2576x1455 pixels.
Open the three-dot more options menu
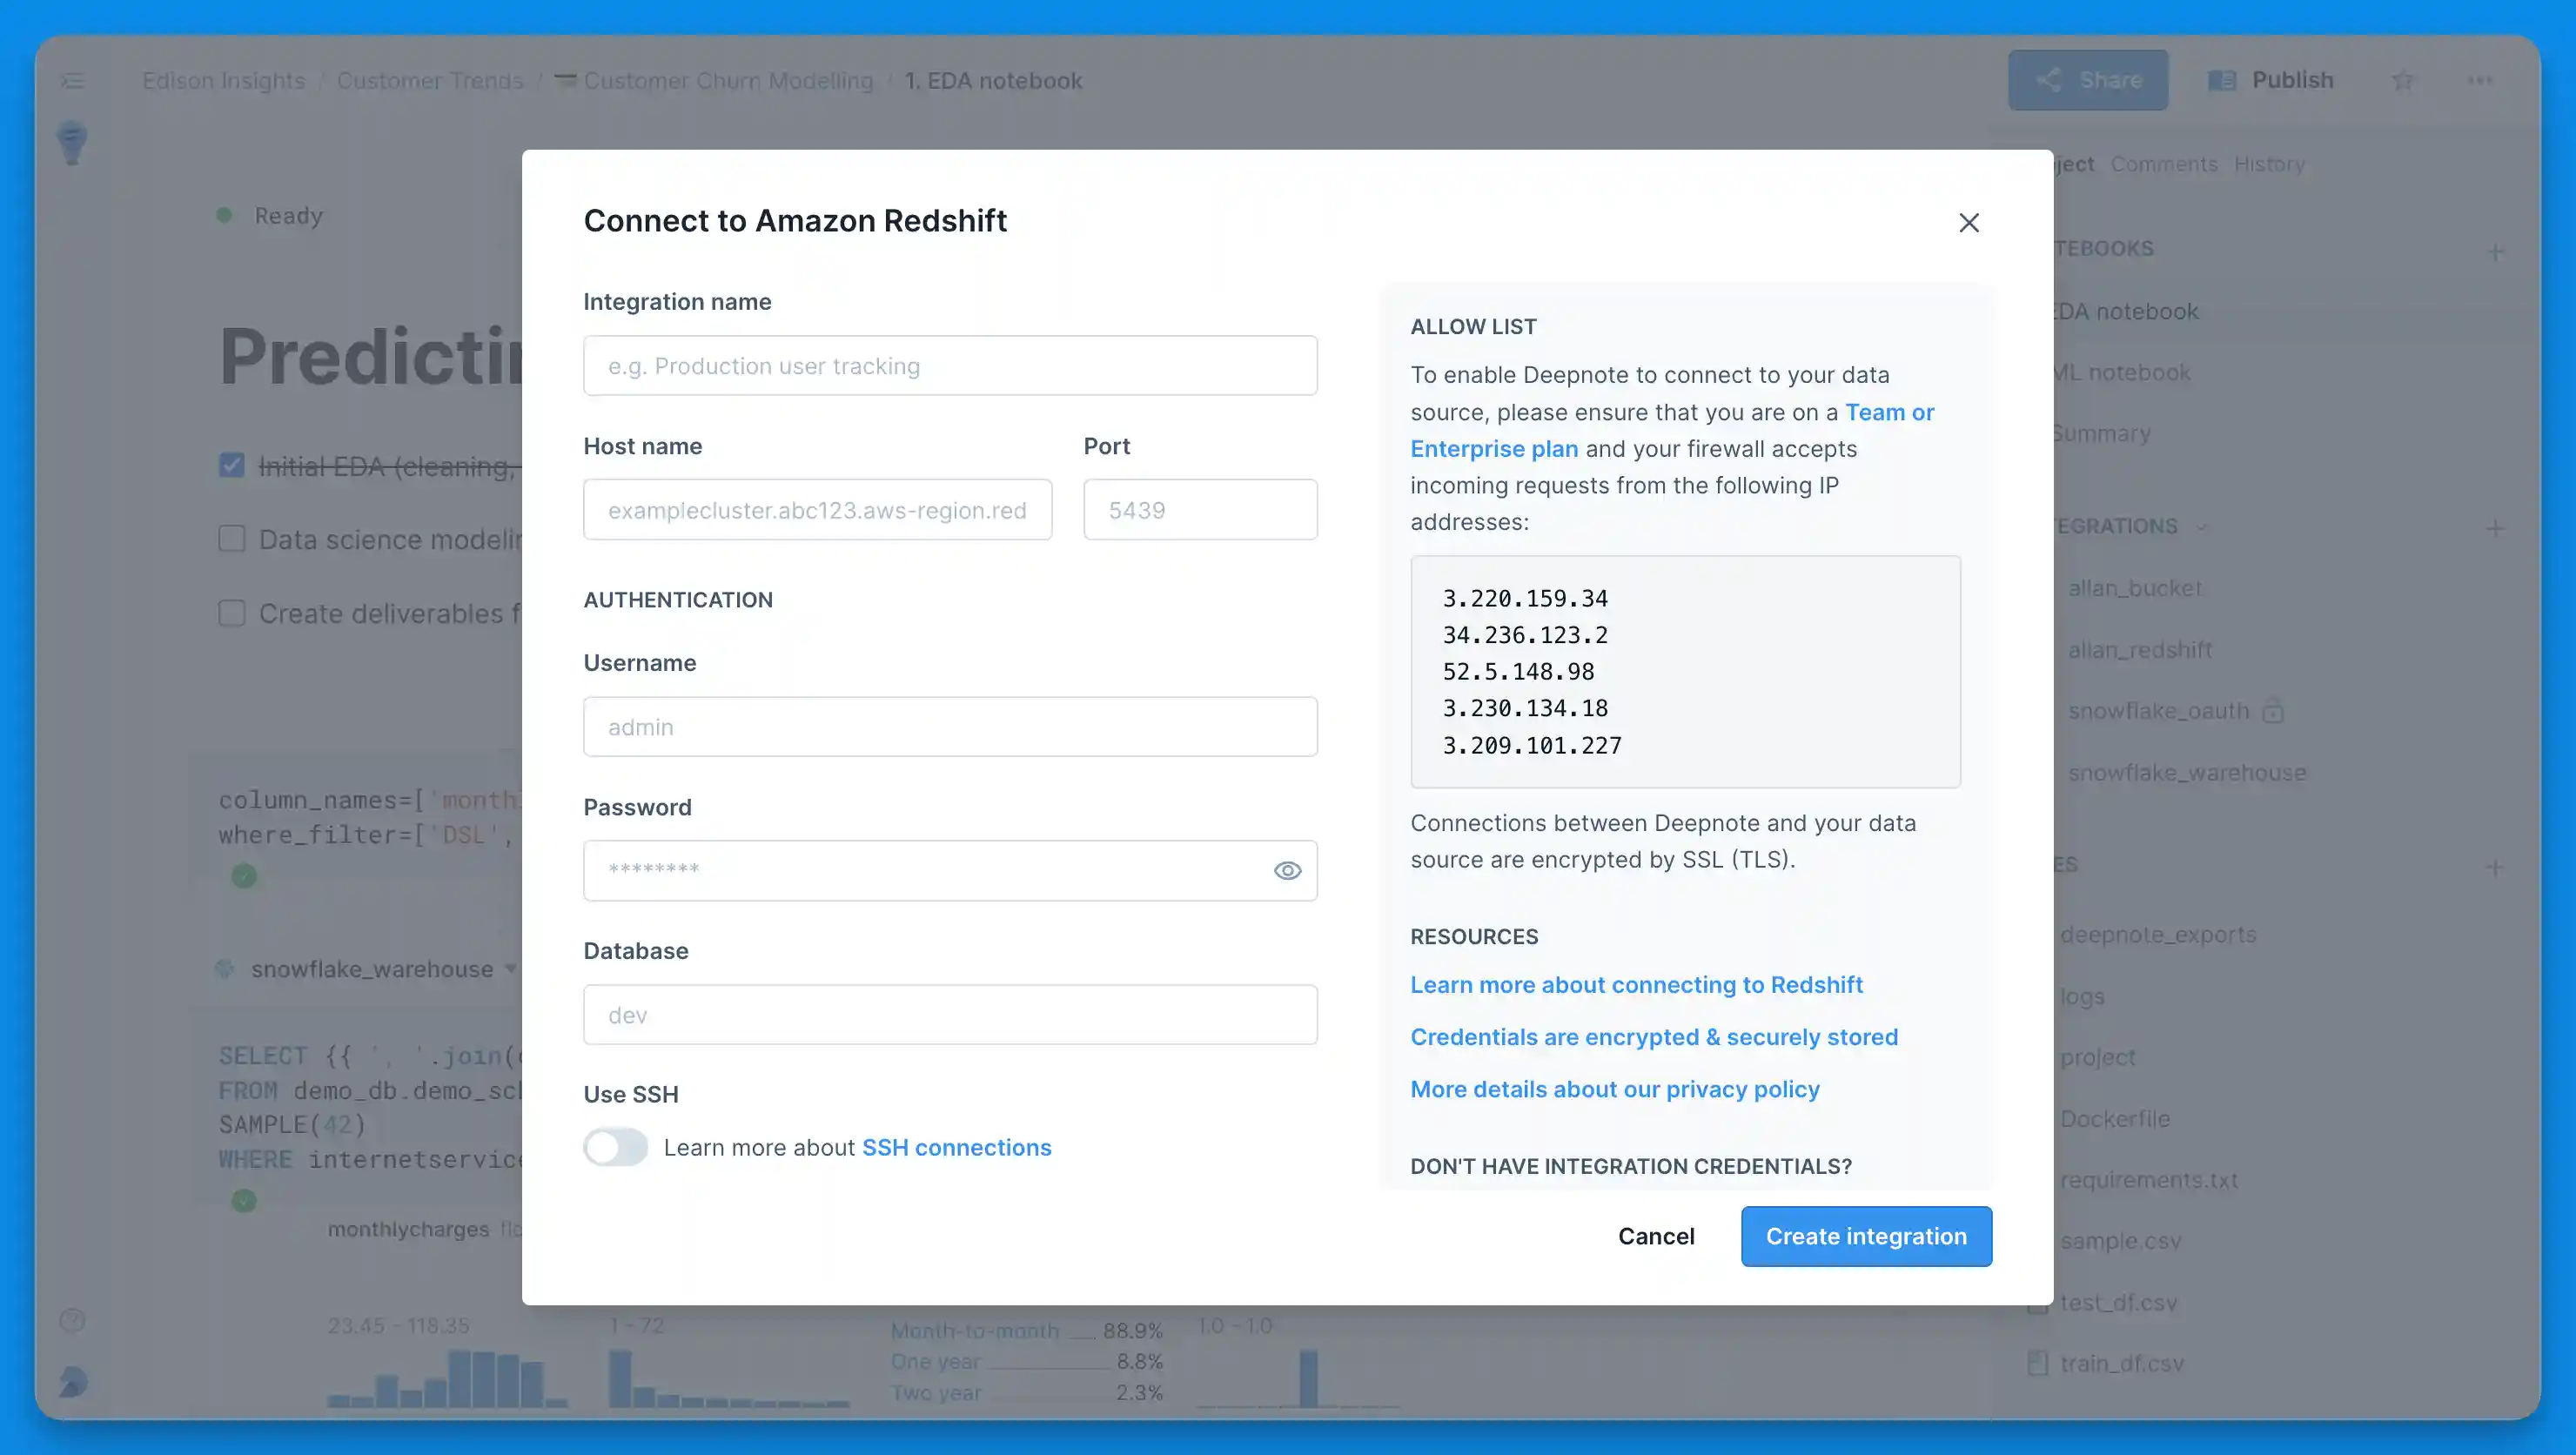click(2479, 81)
